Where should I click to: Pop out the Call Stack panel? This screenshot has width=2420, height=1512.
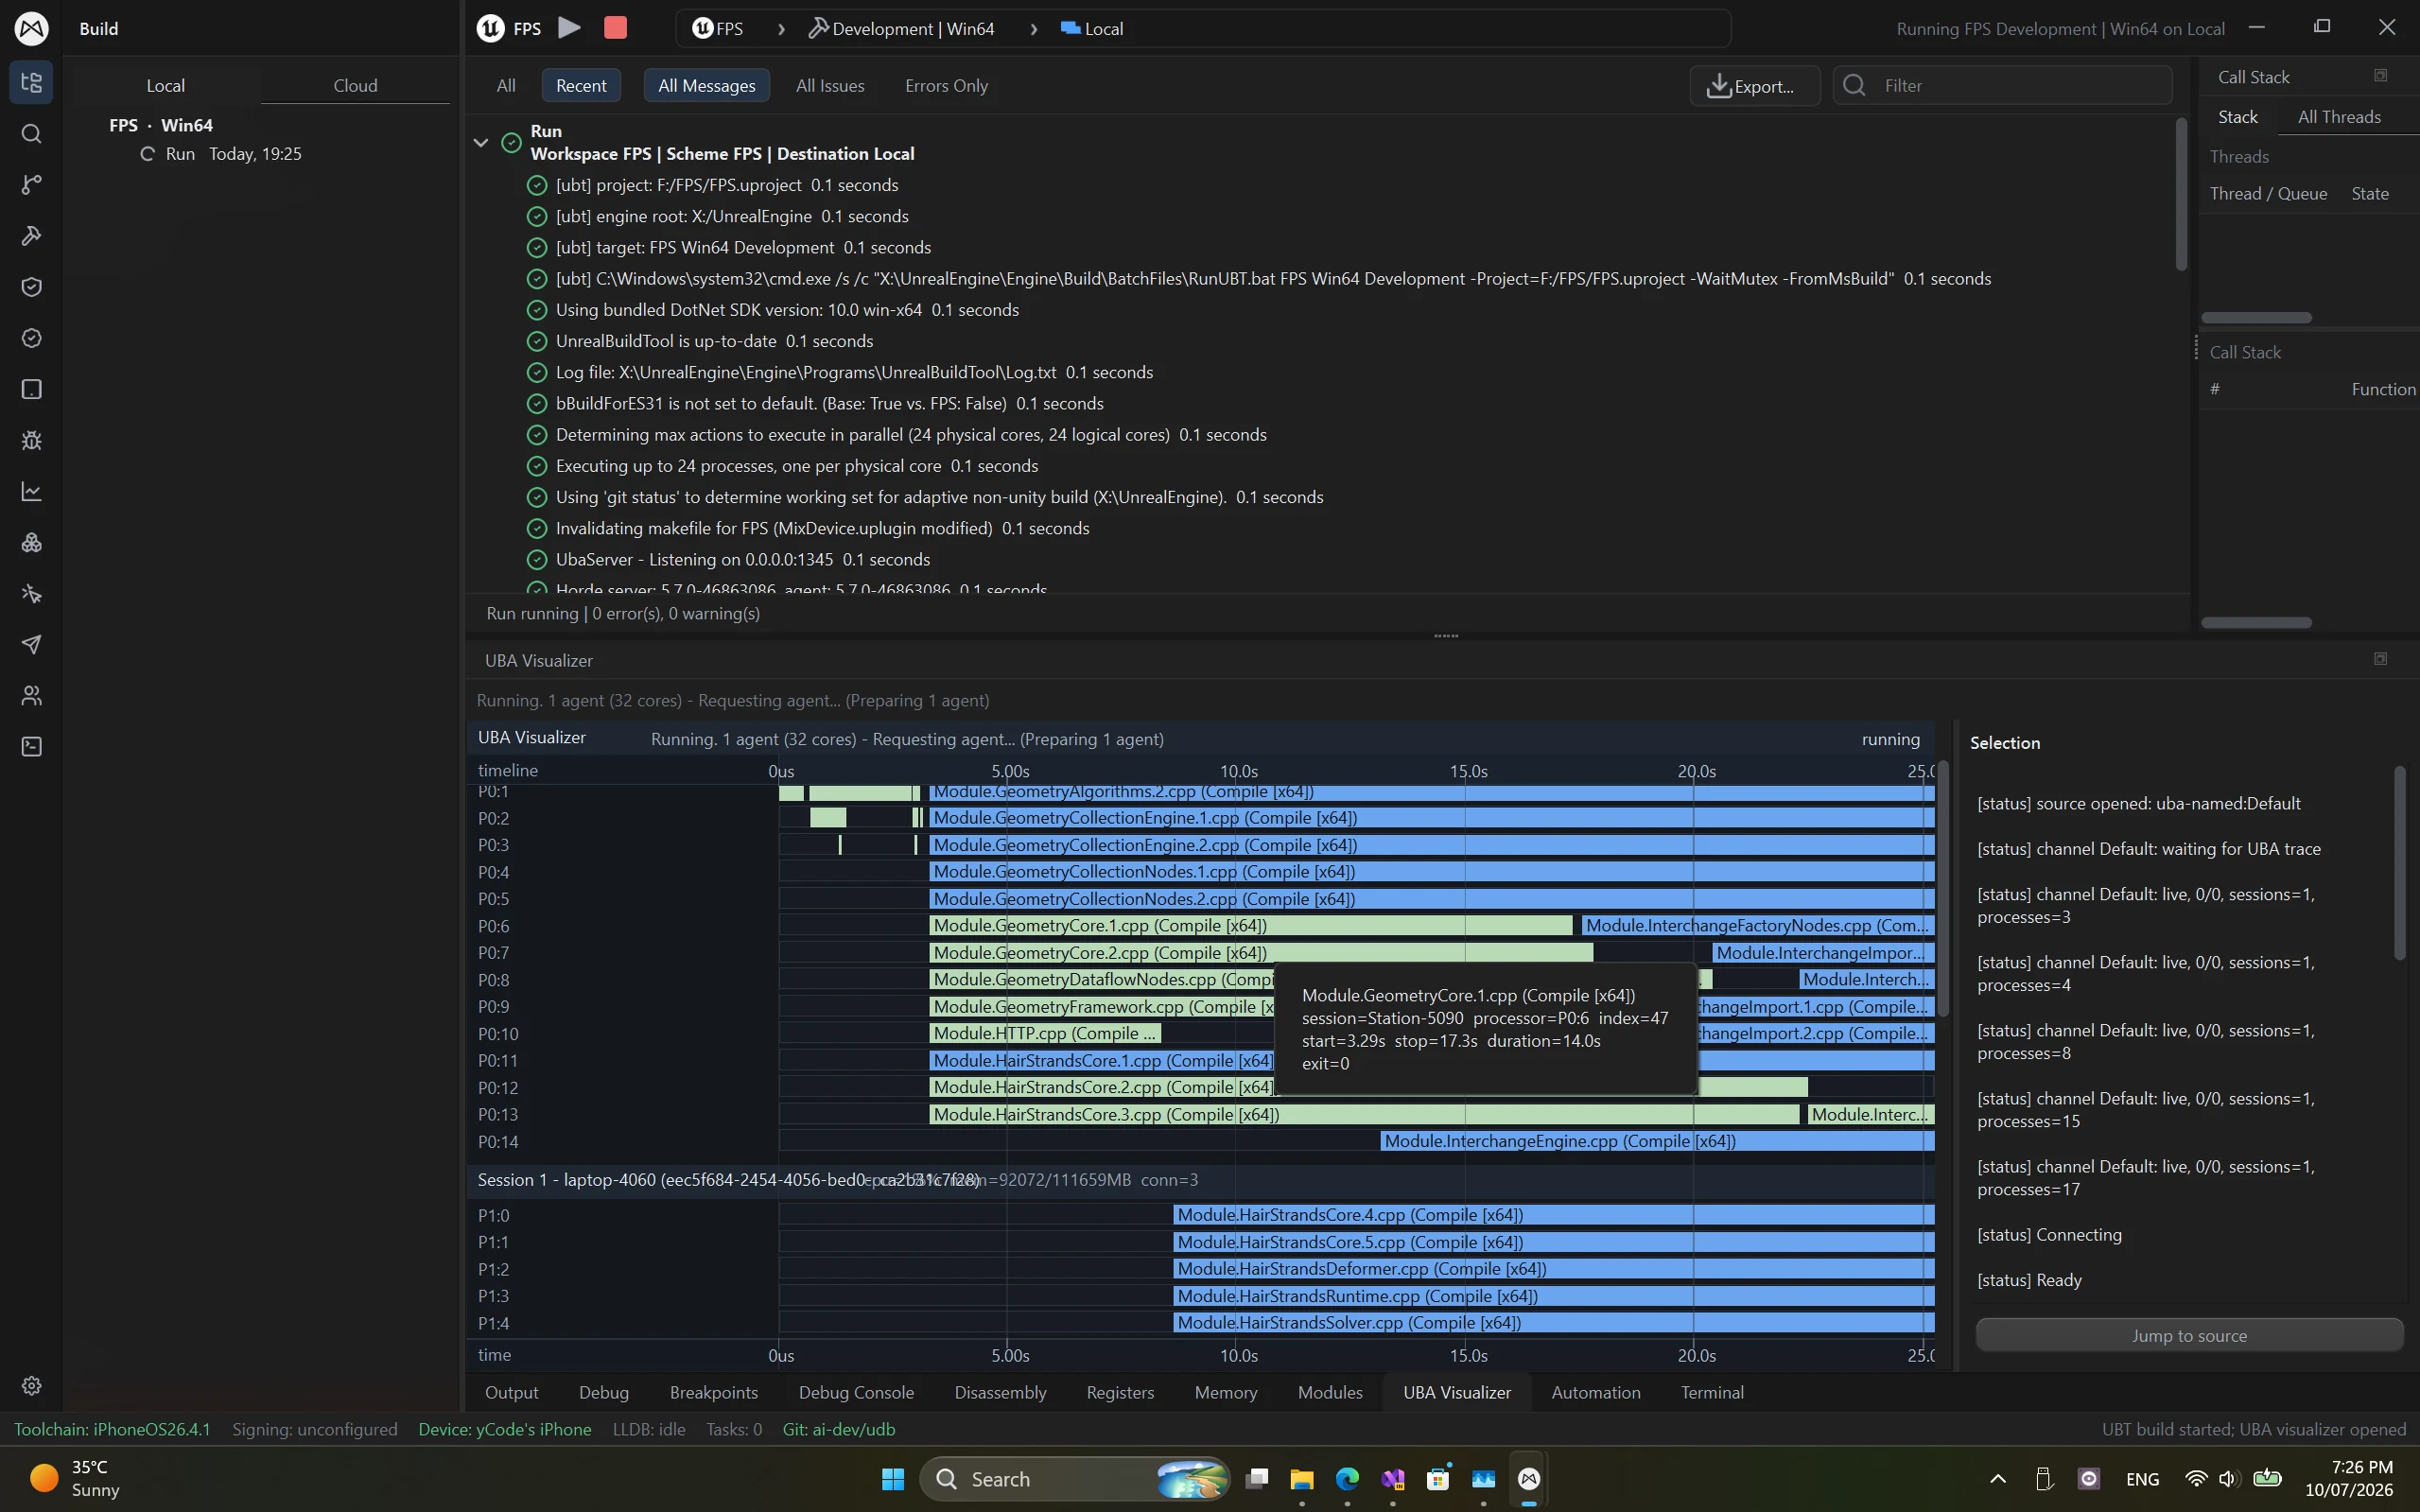2380,76
